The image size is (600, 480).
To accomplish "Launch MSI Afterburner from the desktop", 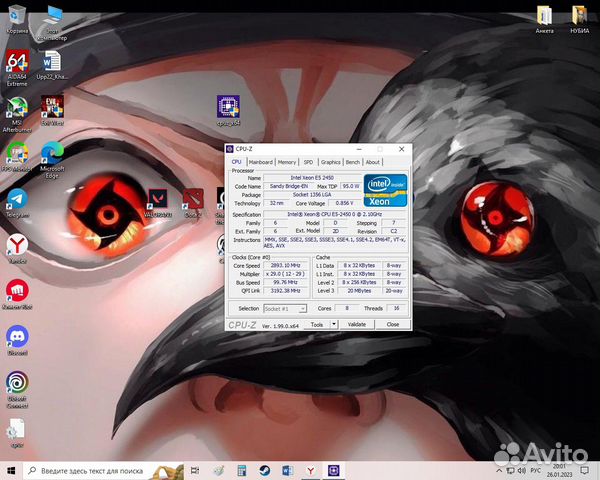I will pos(16,108).
